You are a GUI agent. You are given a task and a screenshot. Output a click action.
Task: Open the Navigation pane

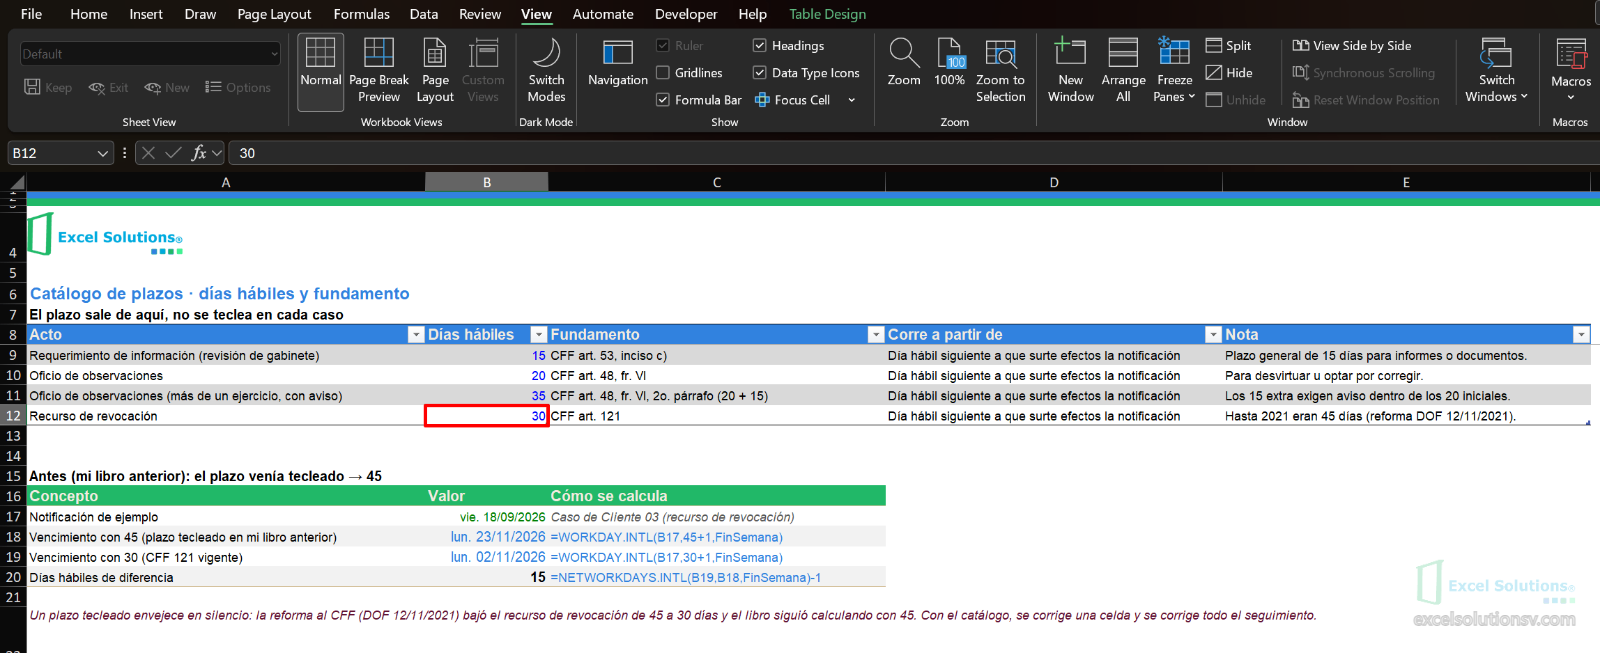618,63
